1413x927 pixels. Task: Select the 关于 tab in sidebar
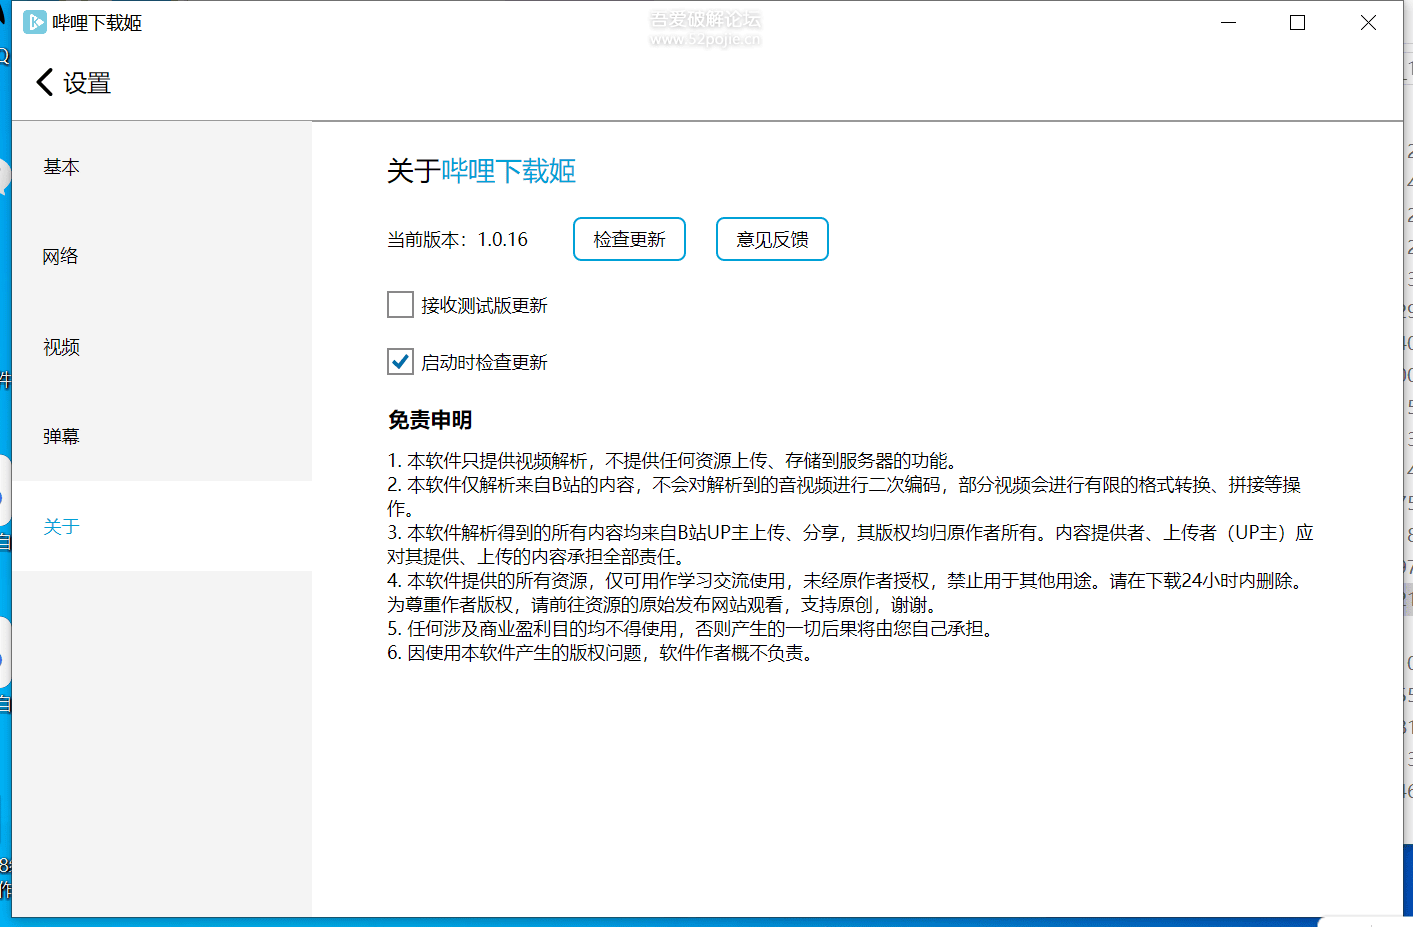162,527
